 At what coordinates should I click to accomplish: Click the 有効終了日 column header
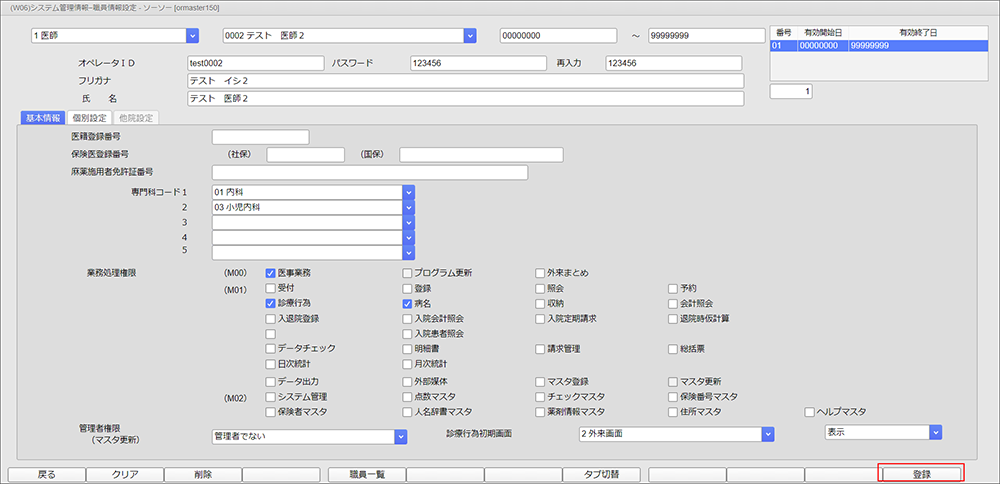(917, 31)
